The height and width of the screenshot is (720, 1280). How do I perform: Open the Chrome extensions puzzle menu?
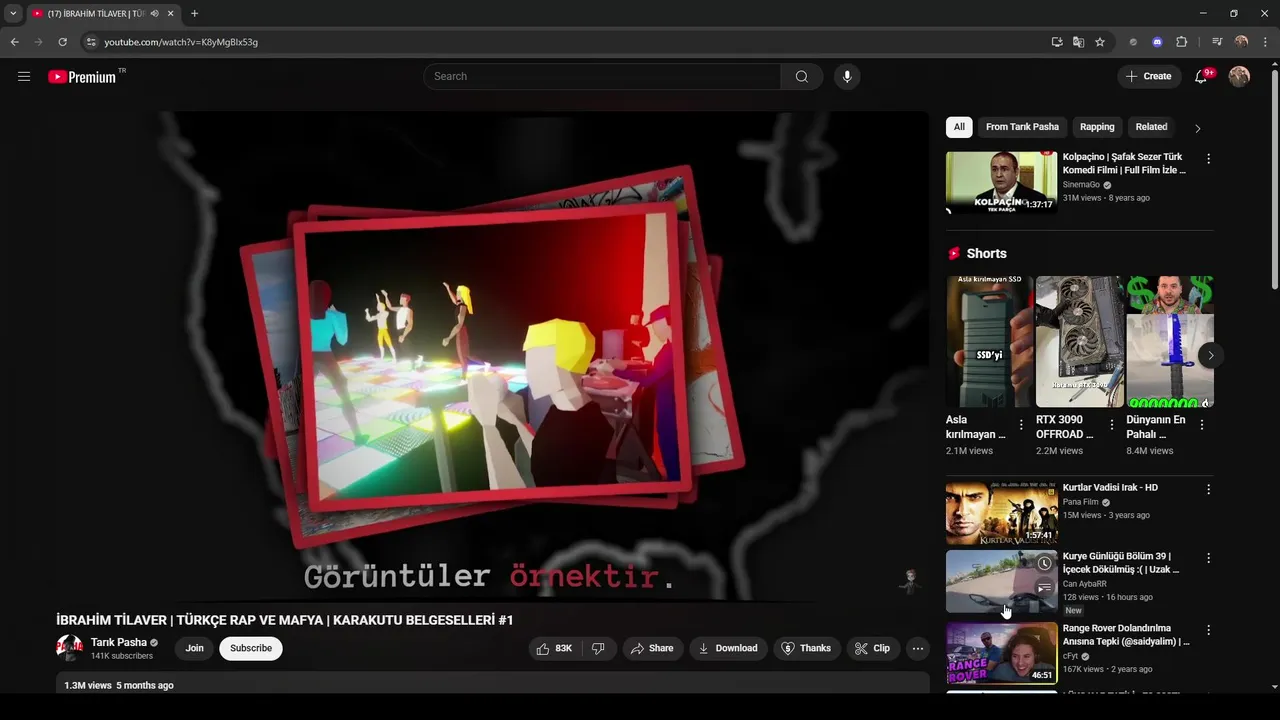click(1181, 42)
